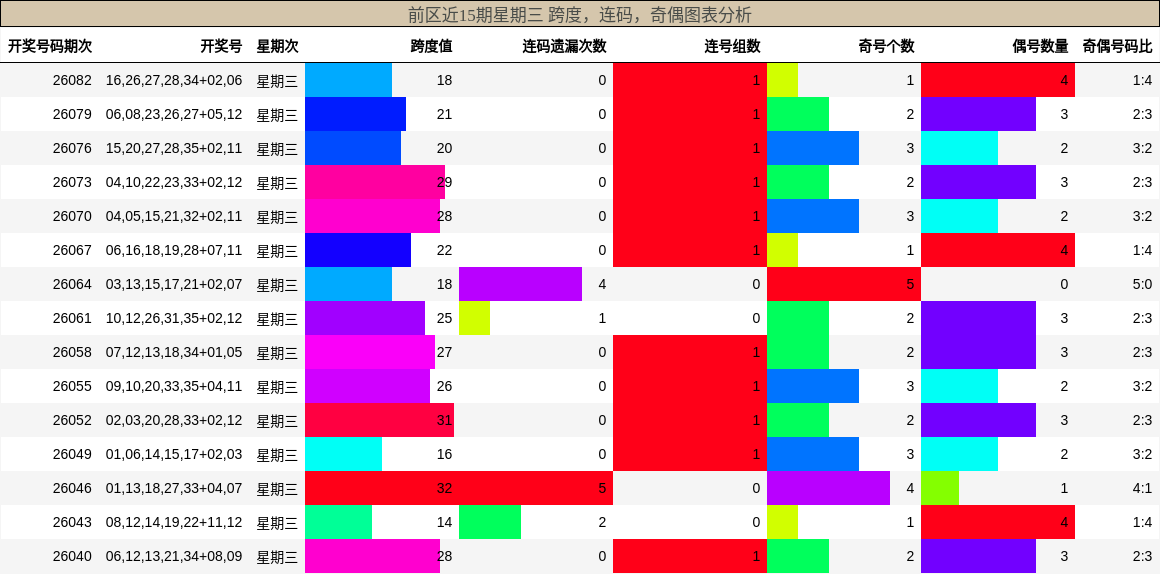Click 连号组数 value 0 in row 26061

click(756, 318)
